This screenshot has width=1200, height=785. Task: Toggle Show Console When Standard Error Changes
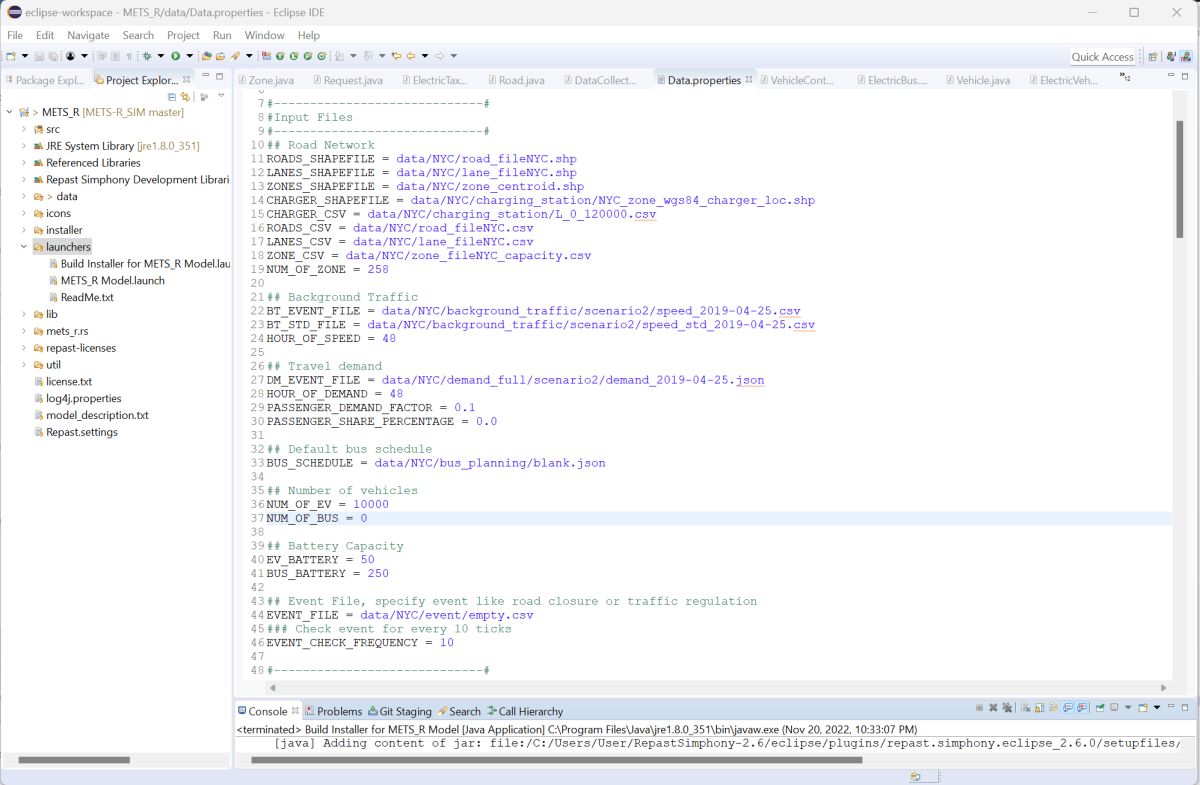click(x=1082, y=708)
